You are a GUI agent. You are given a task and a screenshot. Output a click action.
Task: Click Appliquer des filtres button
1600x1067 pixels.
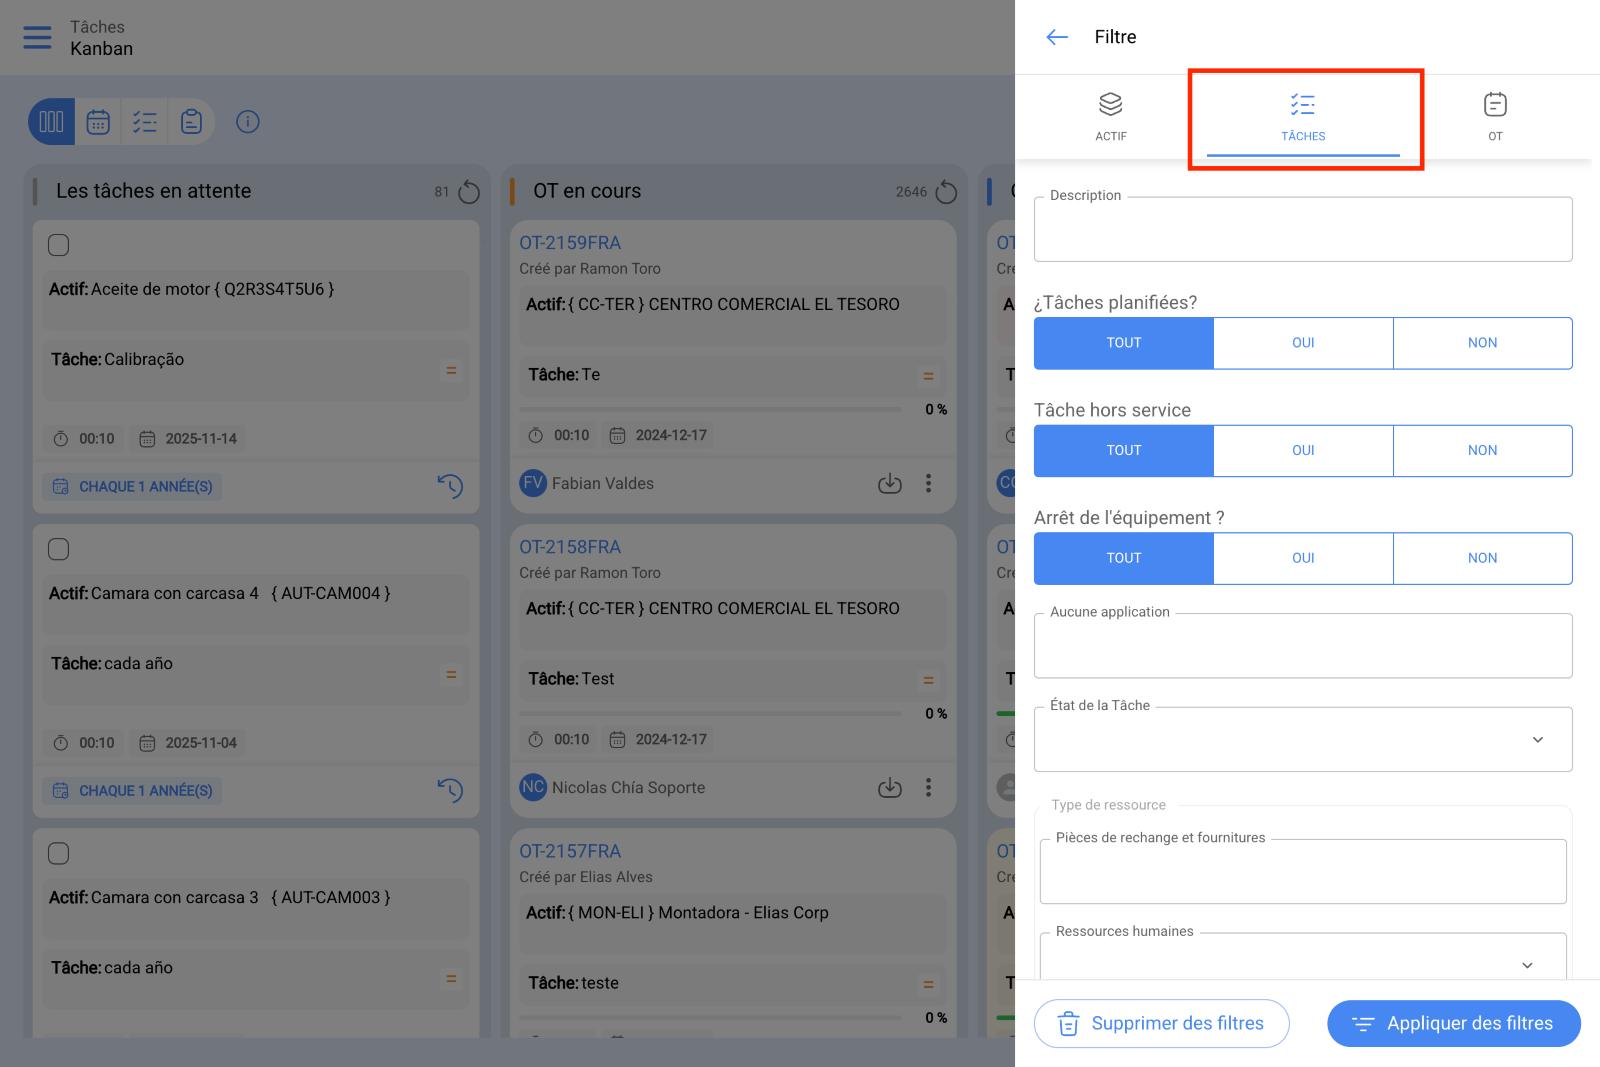click(x=1454, y=1024)
